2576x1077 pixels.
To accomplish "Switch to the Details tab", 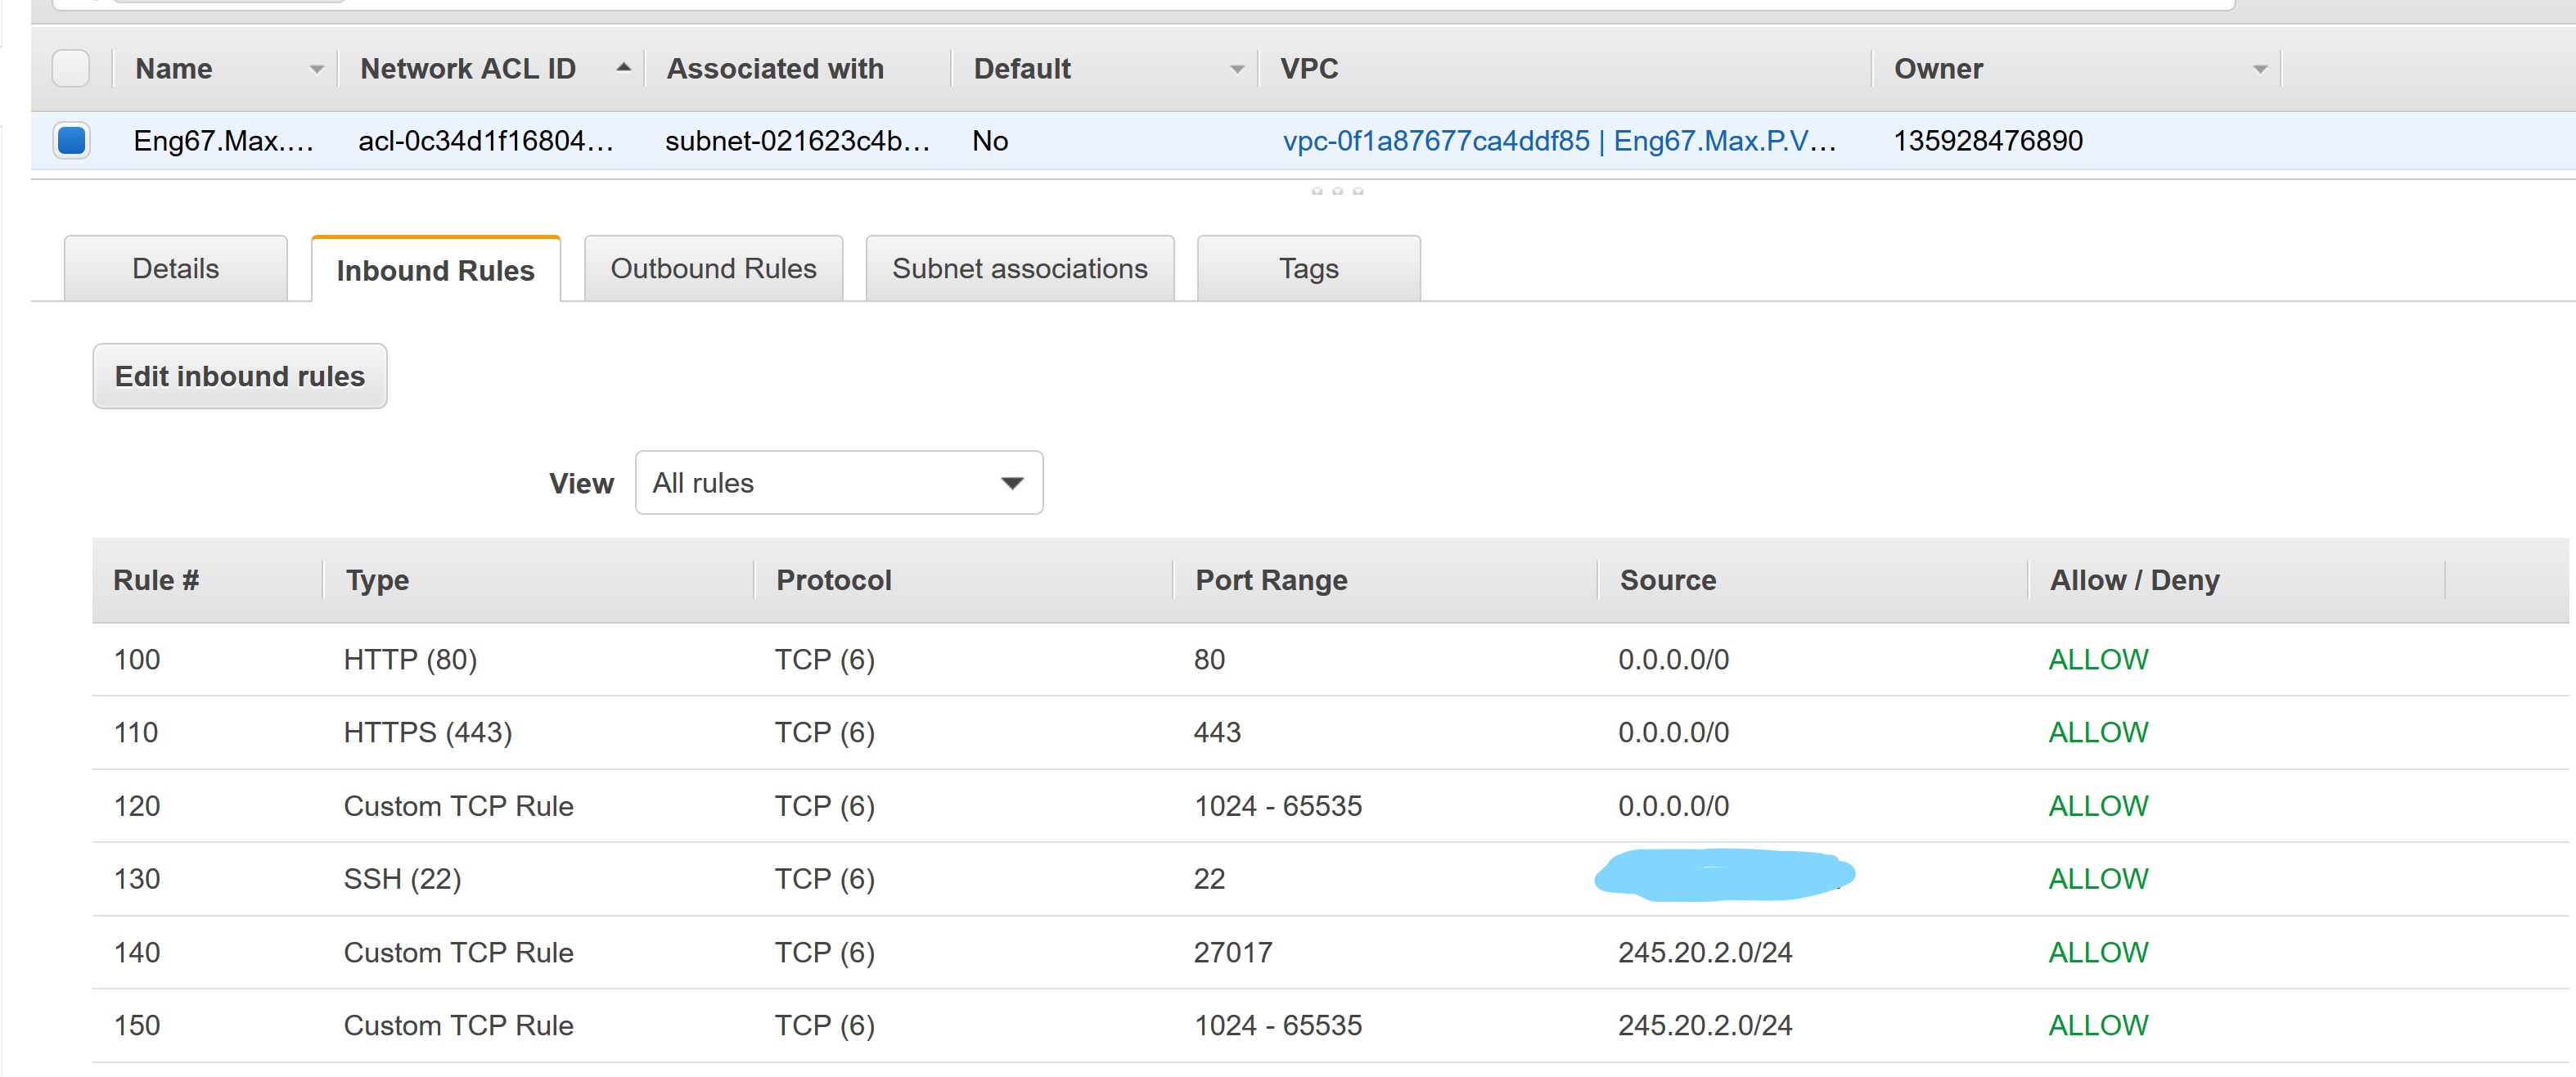I will [175, 268].
